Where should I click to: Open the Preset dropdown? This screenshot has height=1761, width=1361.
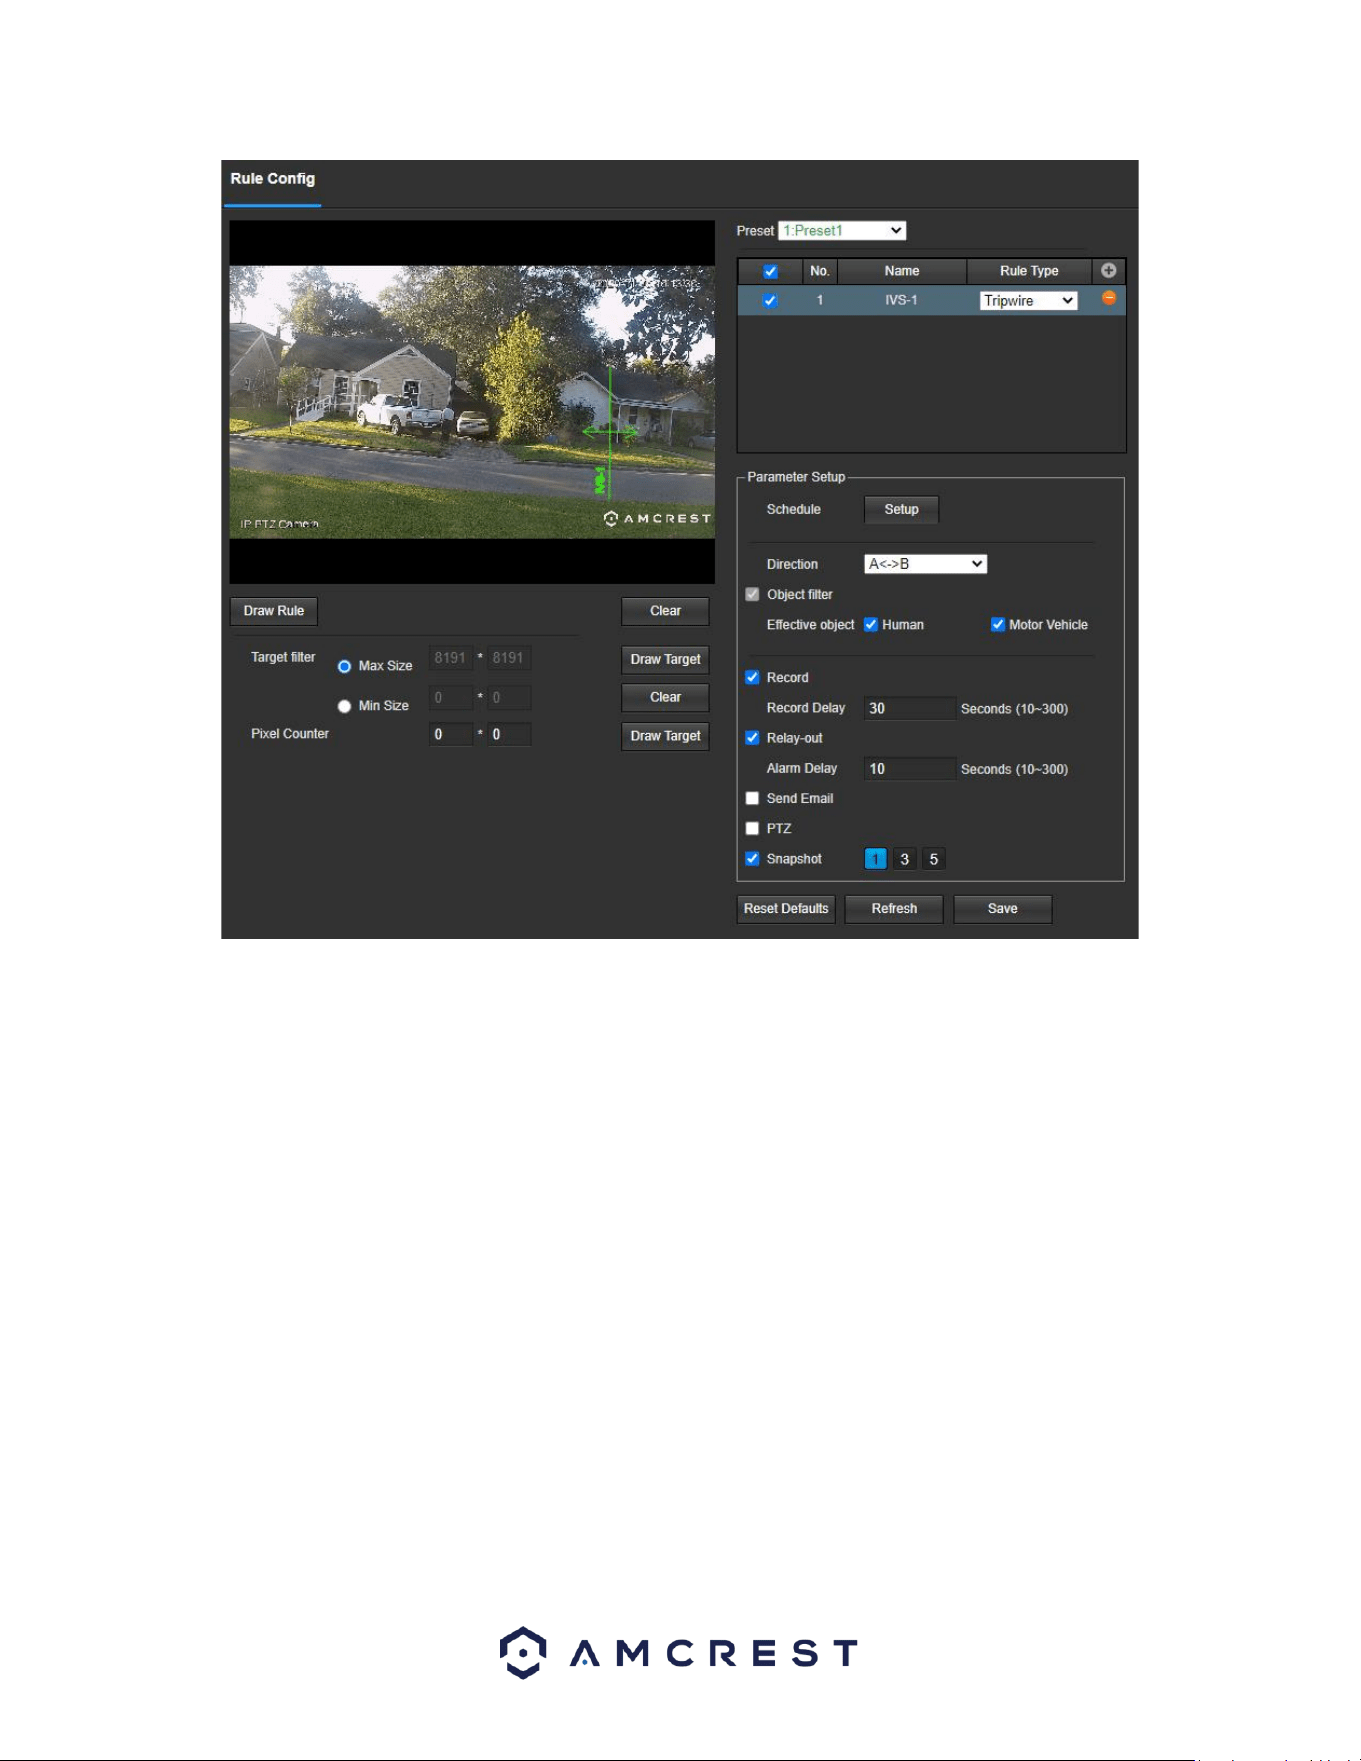(x=842, y=230)
